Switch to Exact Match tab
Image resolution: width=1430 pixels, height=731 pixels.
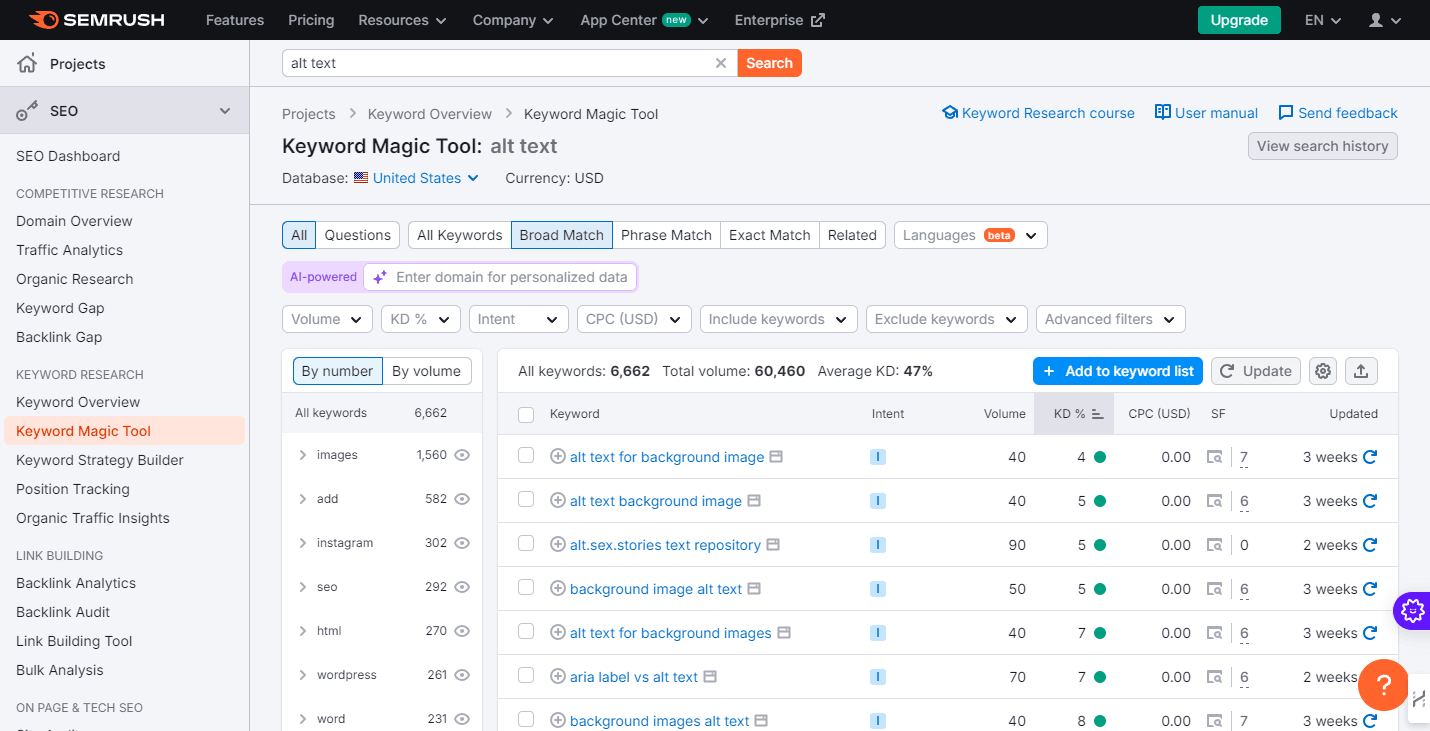[x=769, y=235]
